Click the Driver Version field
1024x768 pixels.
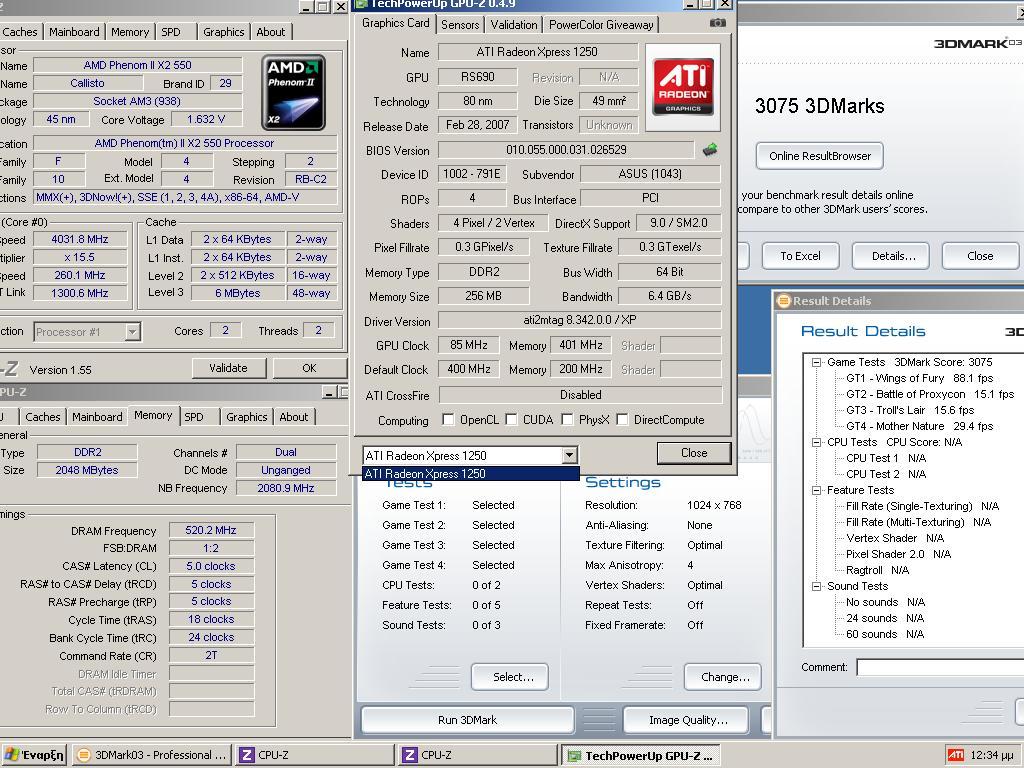(x=580, y=320)
